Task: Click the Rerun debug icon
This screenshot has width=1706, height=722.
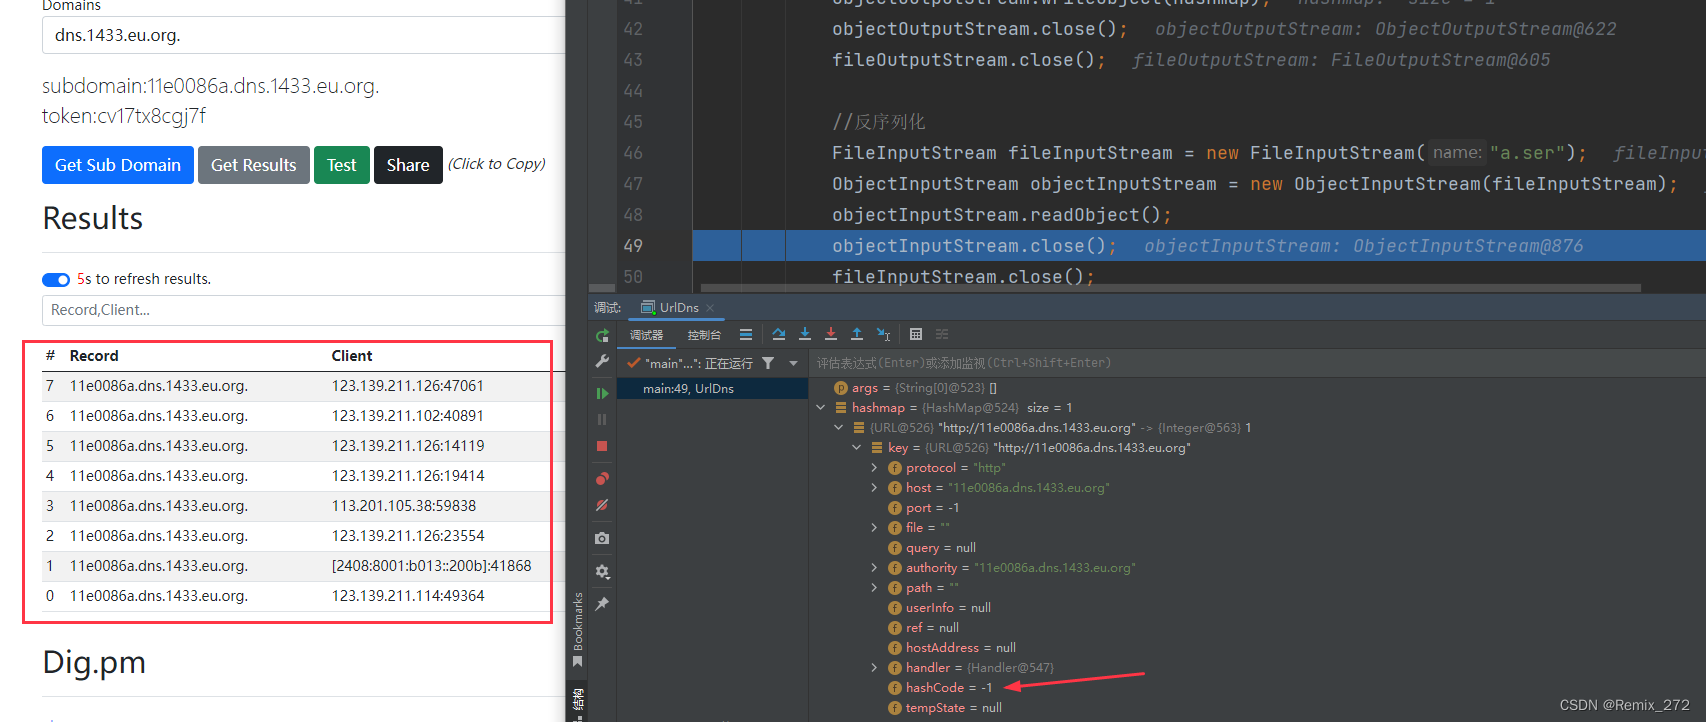Action: [x=602, y=336]
